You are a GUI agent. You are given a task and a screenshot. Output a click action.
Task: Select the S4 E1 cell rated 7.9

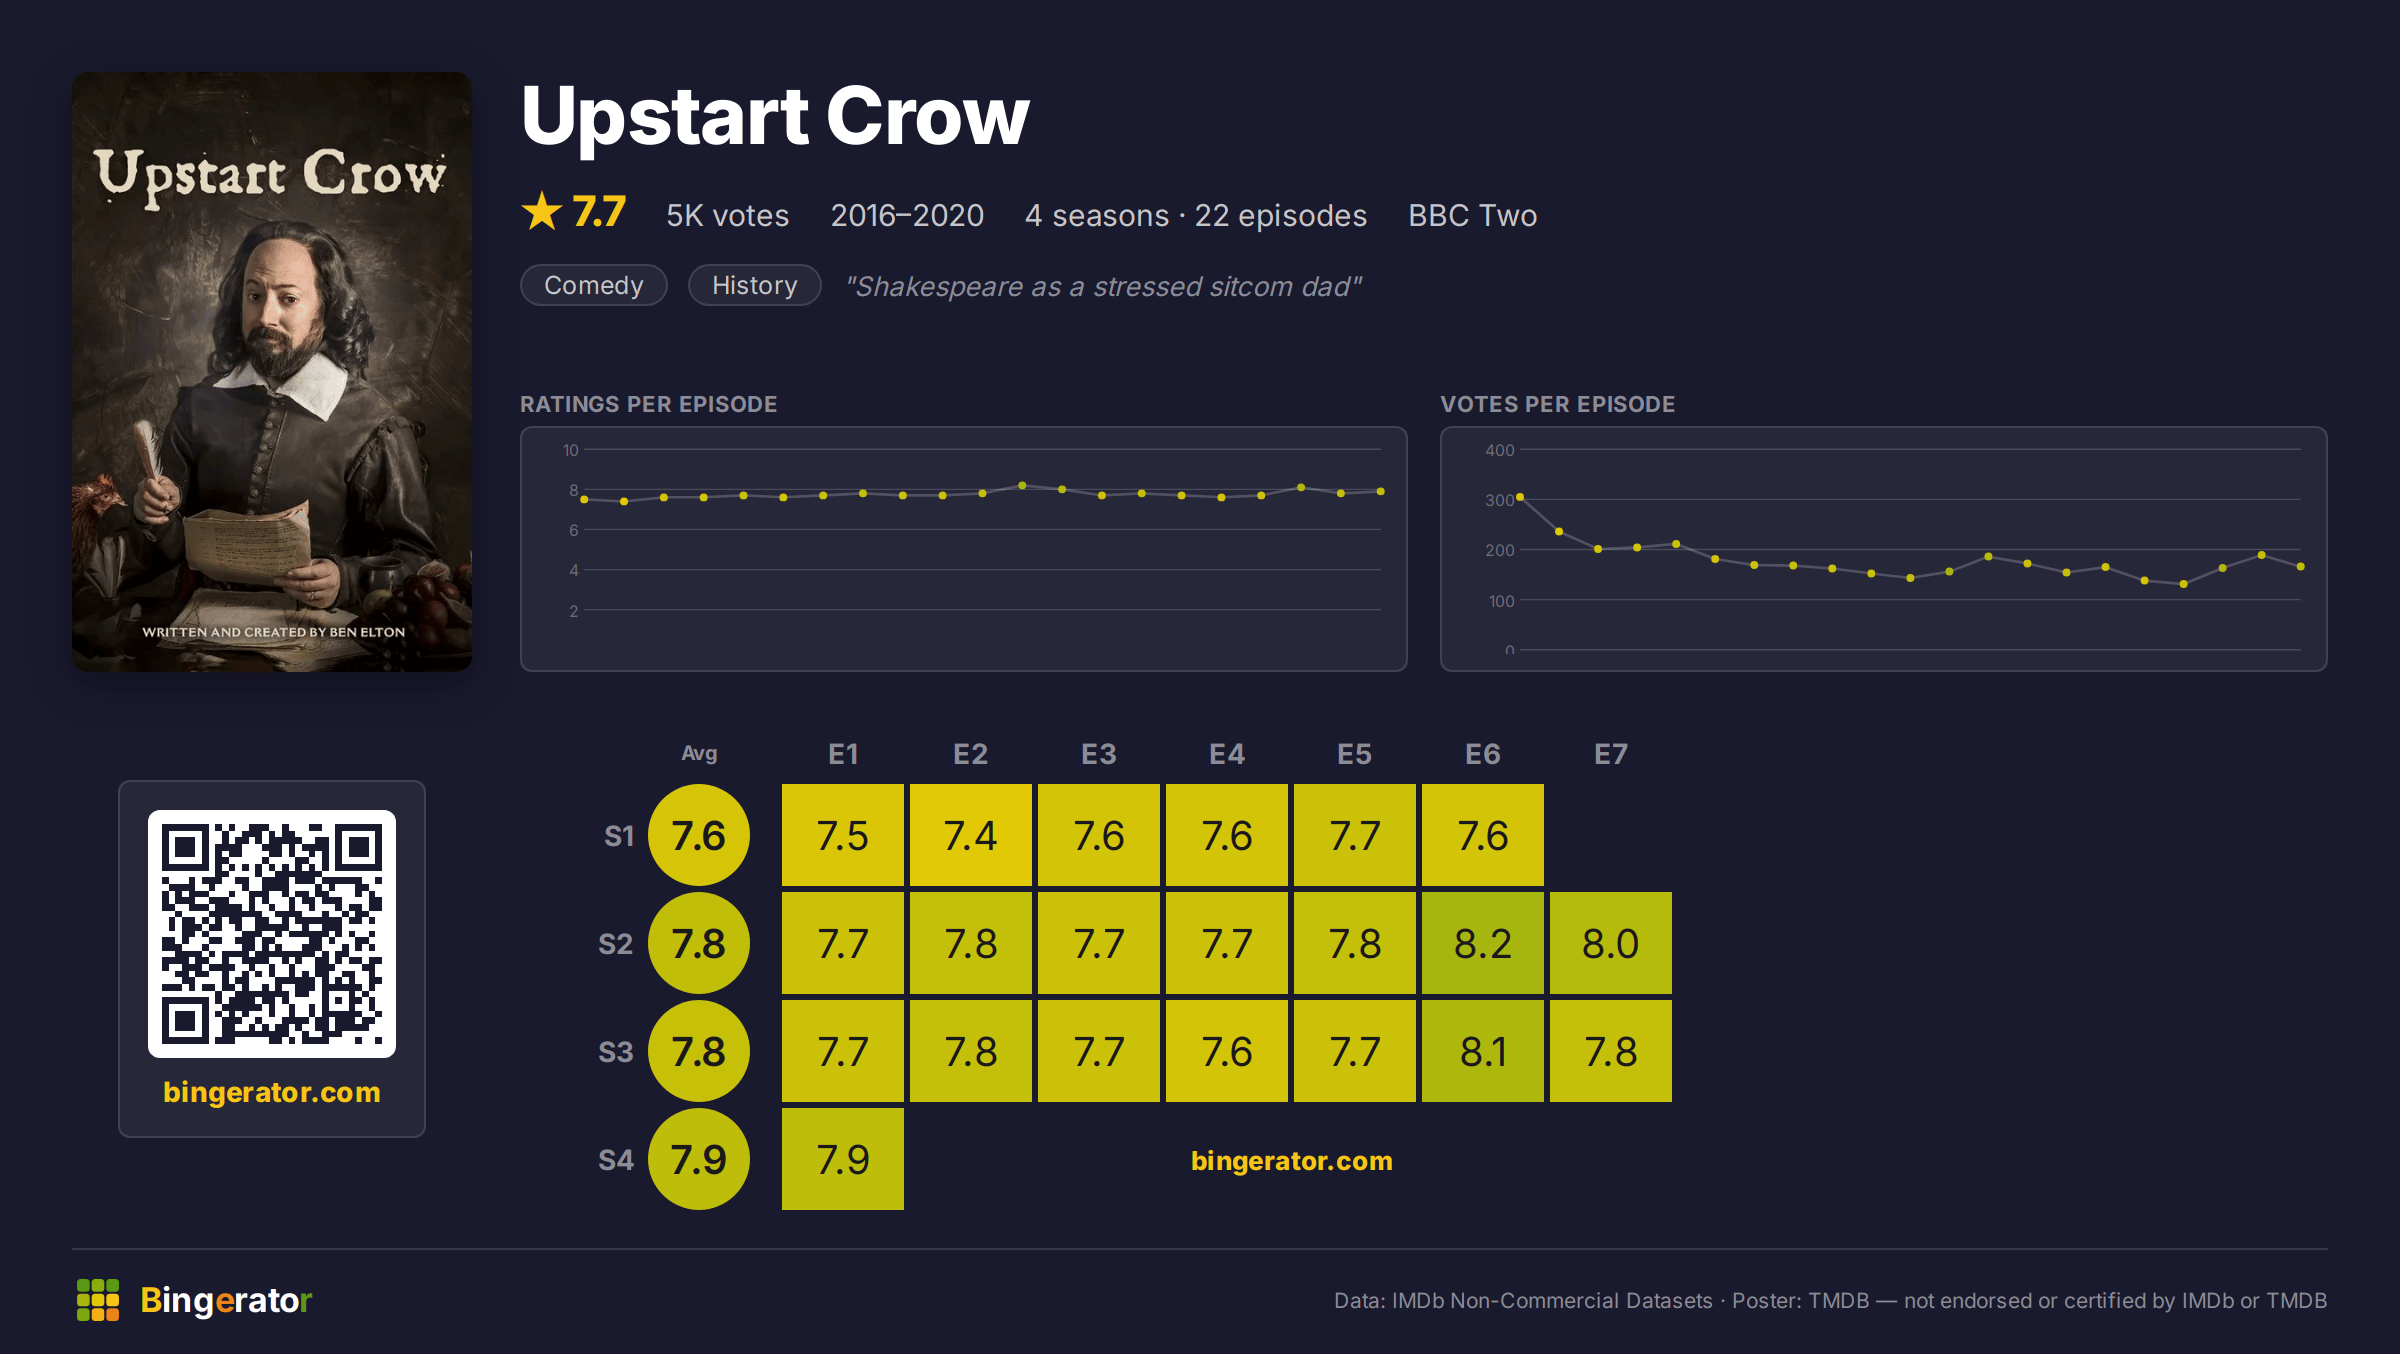click(x=843, y=1159)
